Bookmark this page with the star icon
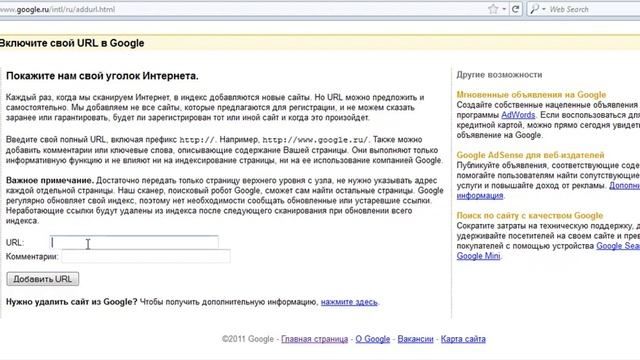This screenshot has width=640, height=360. click(493, 9)
